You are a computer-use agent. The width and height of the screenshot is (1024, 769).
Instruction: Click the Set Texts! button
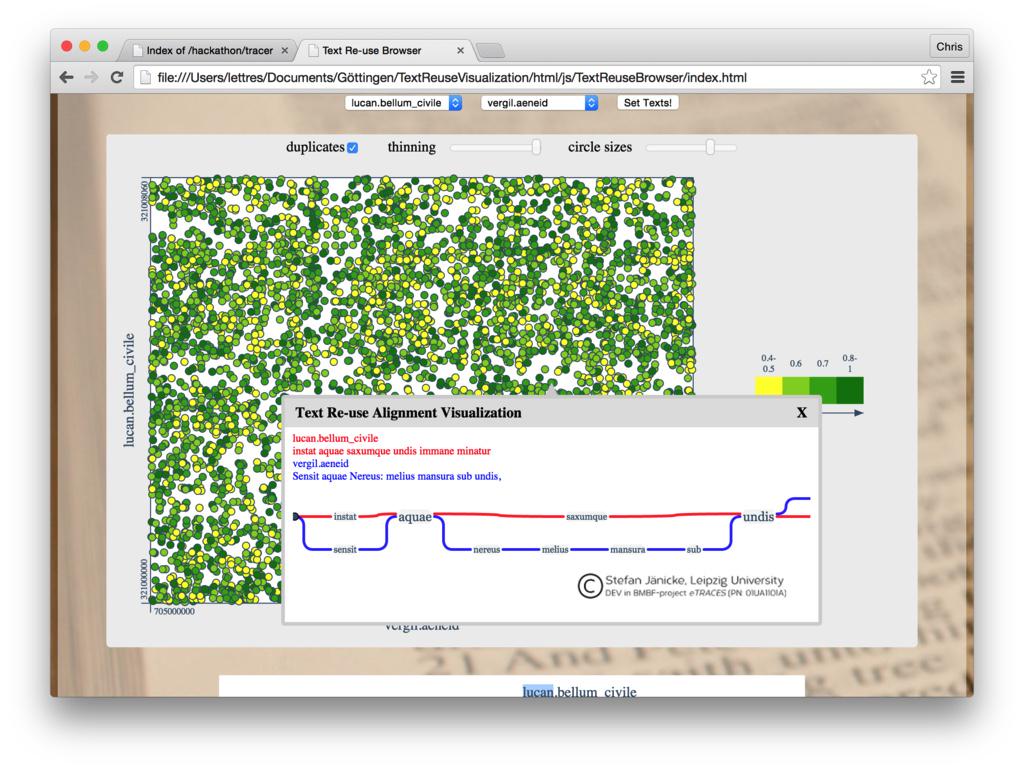coord(647,103)
